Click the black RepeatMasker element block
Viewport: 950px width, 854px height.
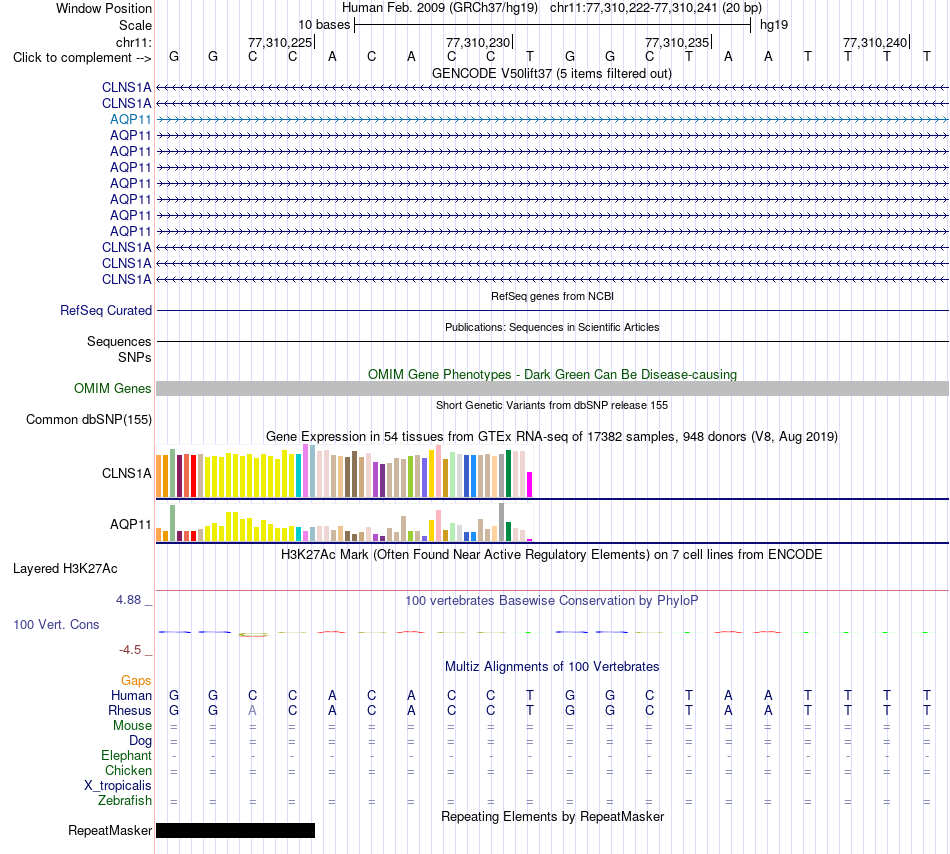click(x=236, y=830)
